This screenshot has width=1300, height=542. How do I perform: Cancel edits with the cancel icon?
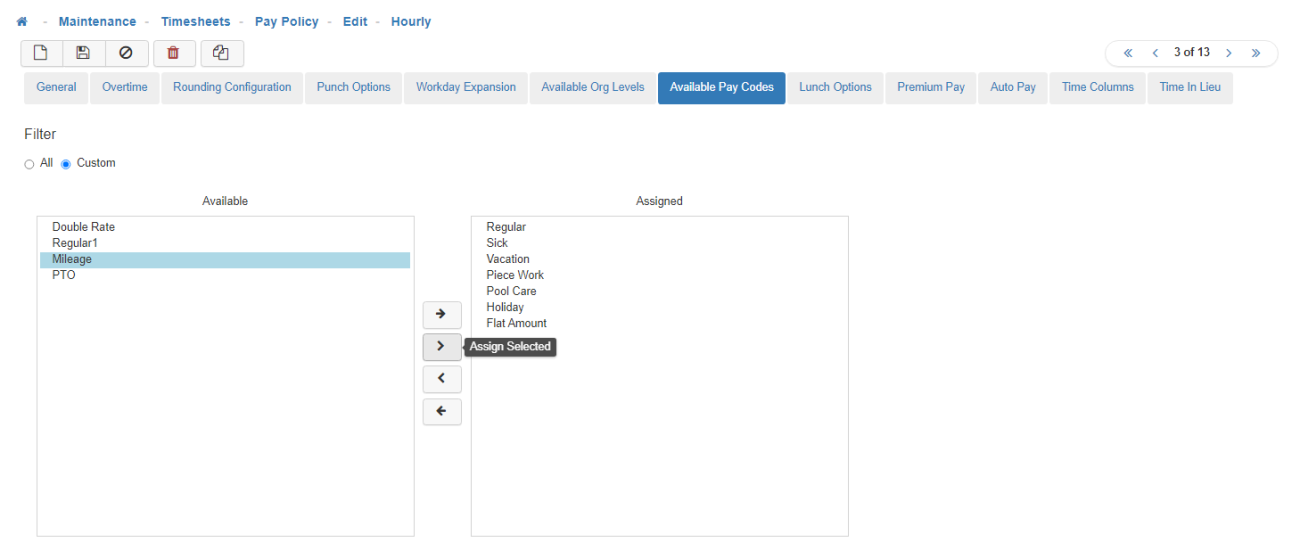[126, 54]
